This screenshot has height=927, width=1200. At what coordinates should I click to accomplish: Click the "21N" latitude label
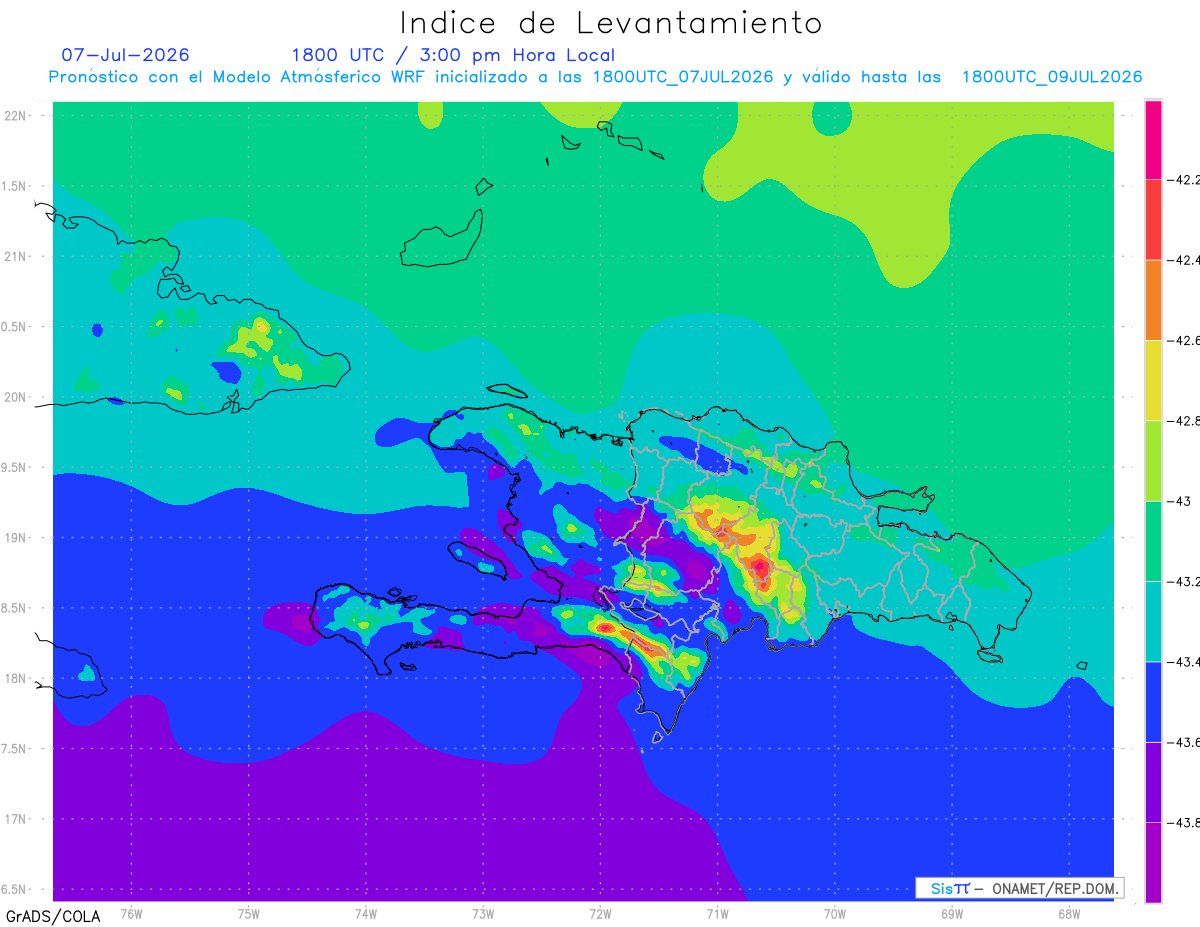click(17, 256)
